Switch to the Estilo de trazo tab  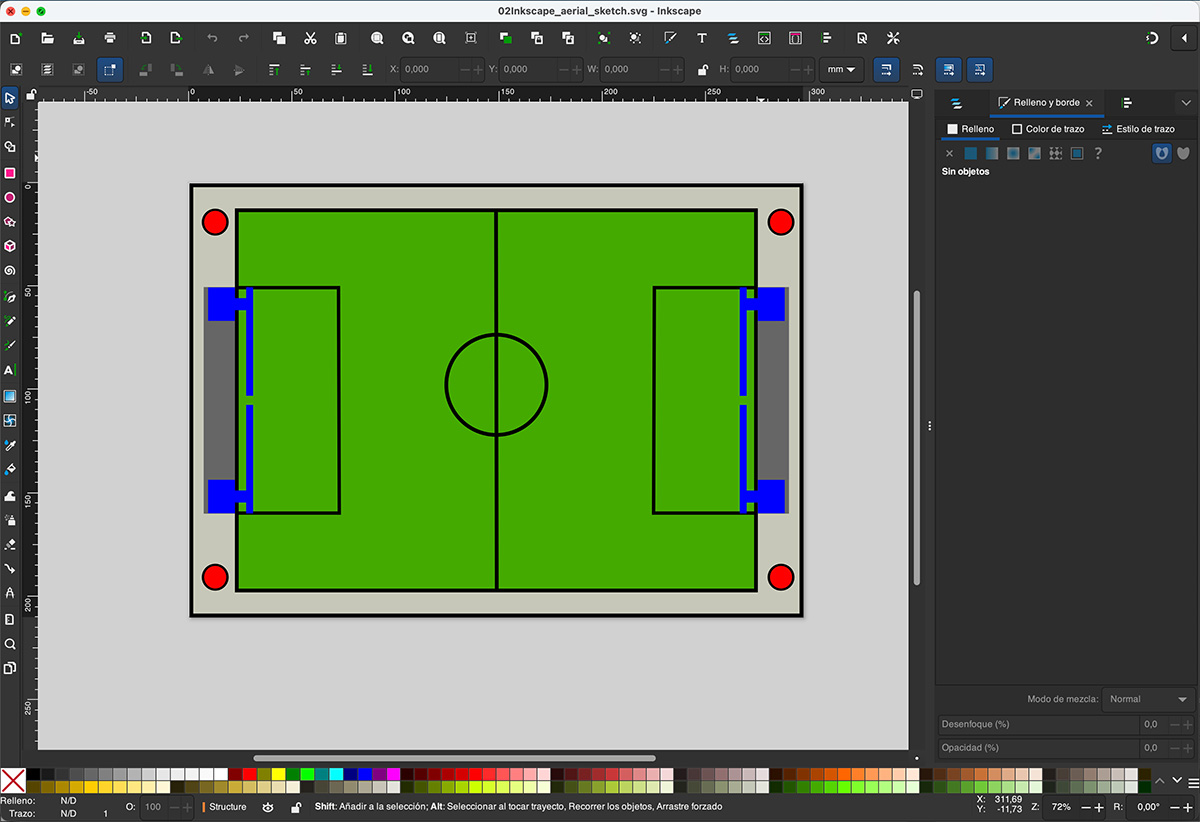click(1140, 129)
